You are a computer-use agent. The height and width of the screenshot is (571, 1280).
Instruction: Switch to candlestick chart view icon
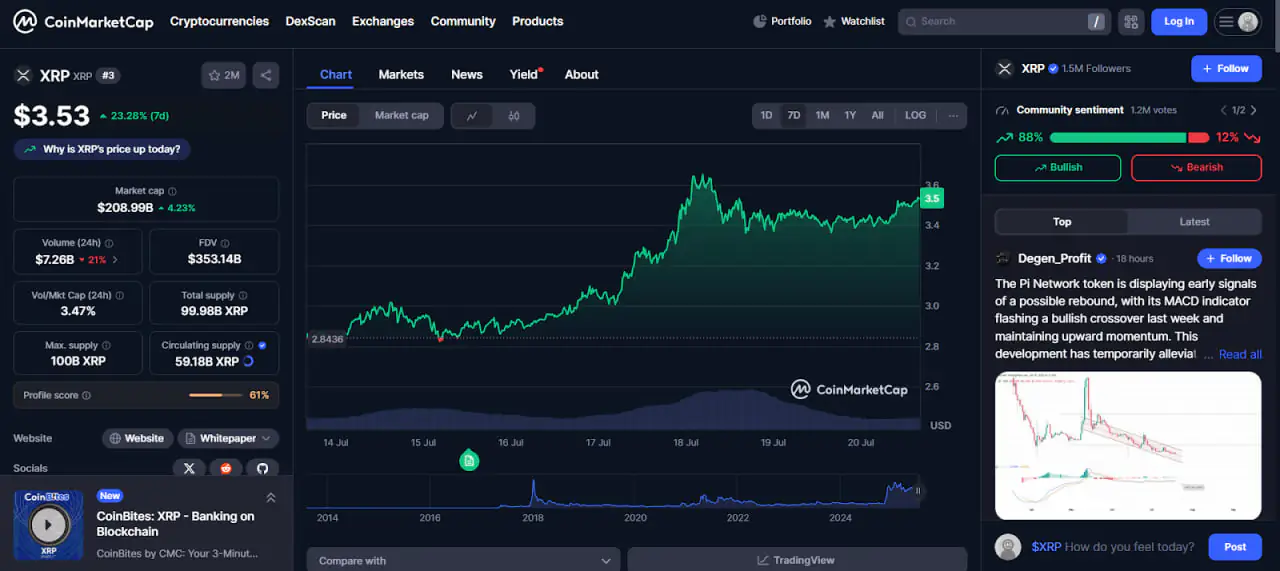pos(514,116)
